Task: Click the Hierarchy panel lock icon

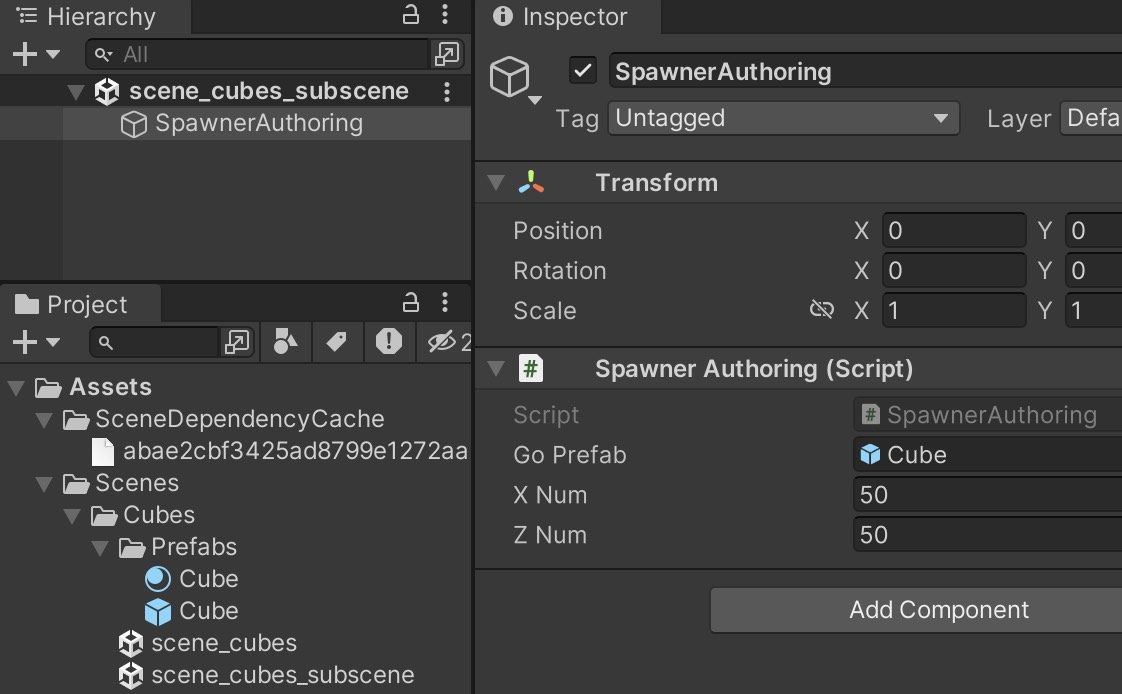Action: pyautogui.click(x=411, y=14)
